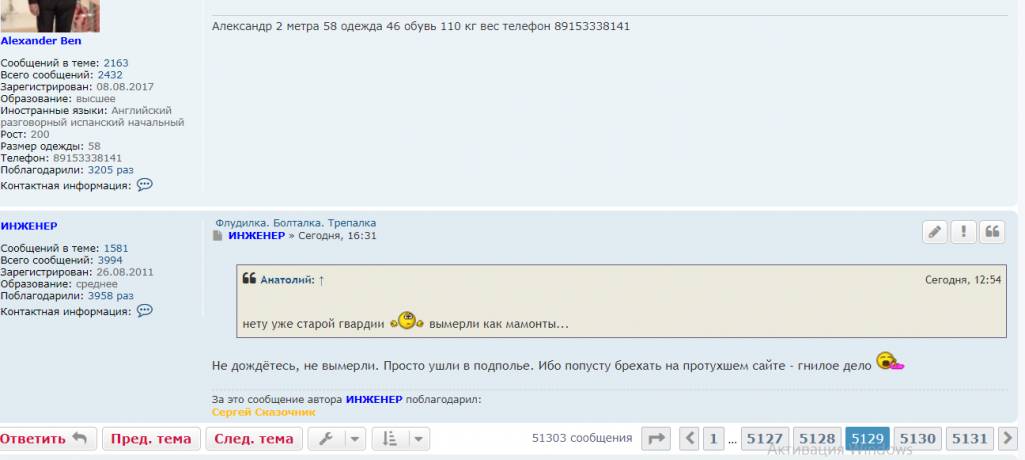Screen dimensions: 1025x460
Task: Select page 5130 in pagination
Action: coord(917,439)
